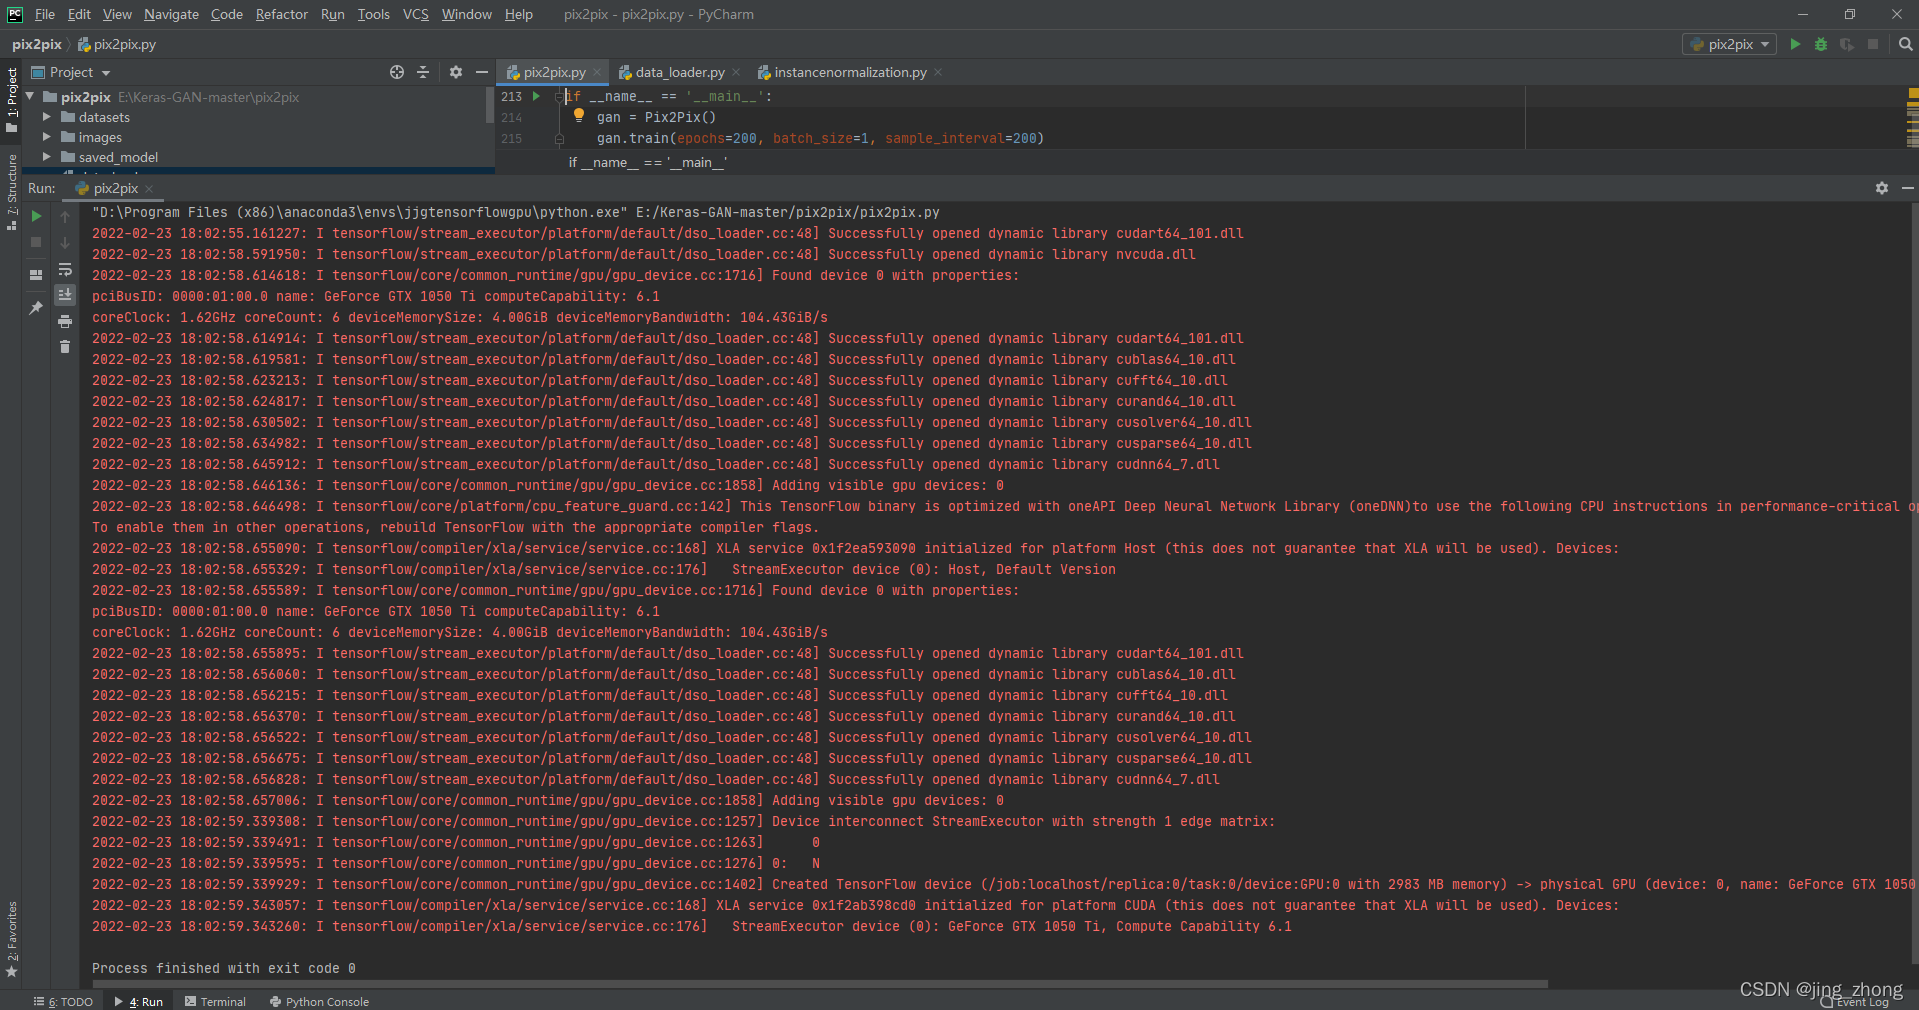Open Run panel settings gear
The image size is (1919, 1010).
1882,188
